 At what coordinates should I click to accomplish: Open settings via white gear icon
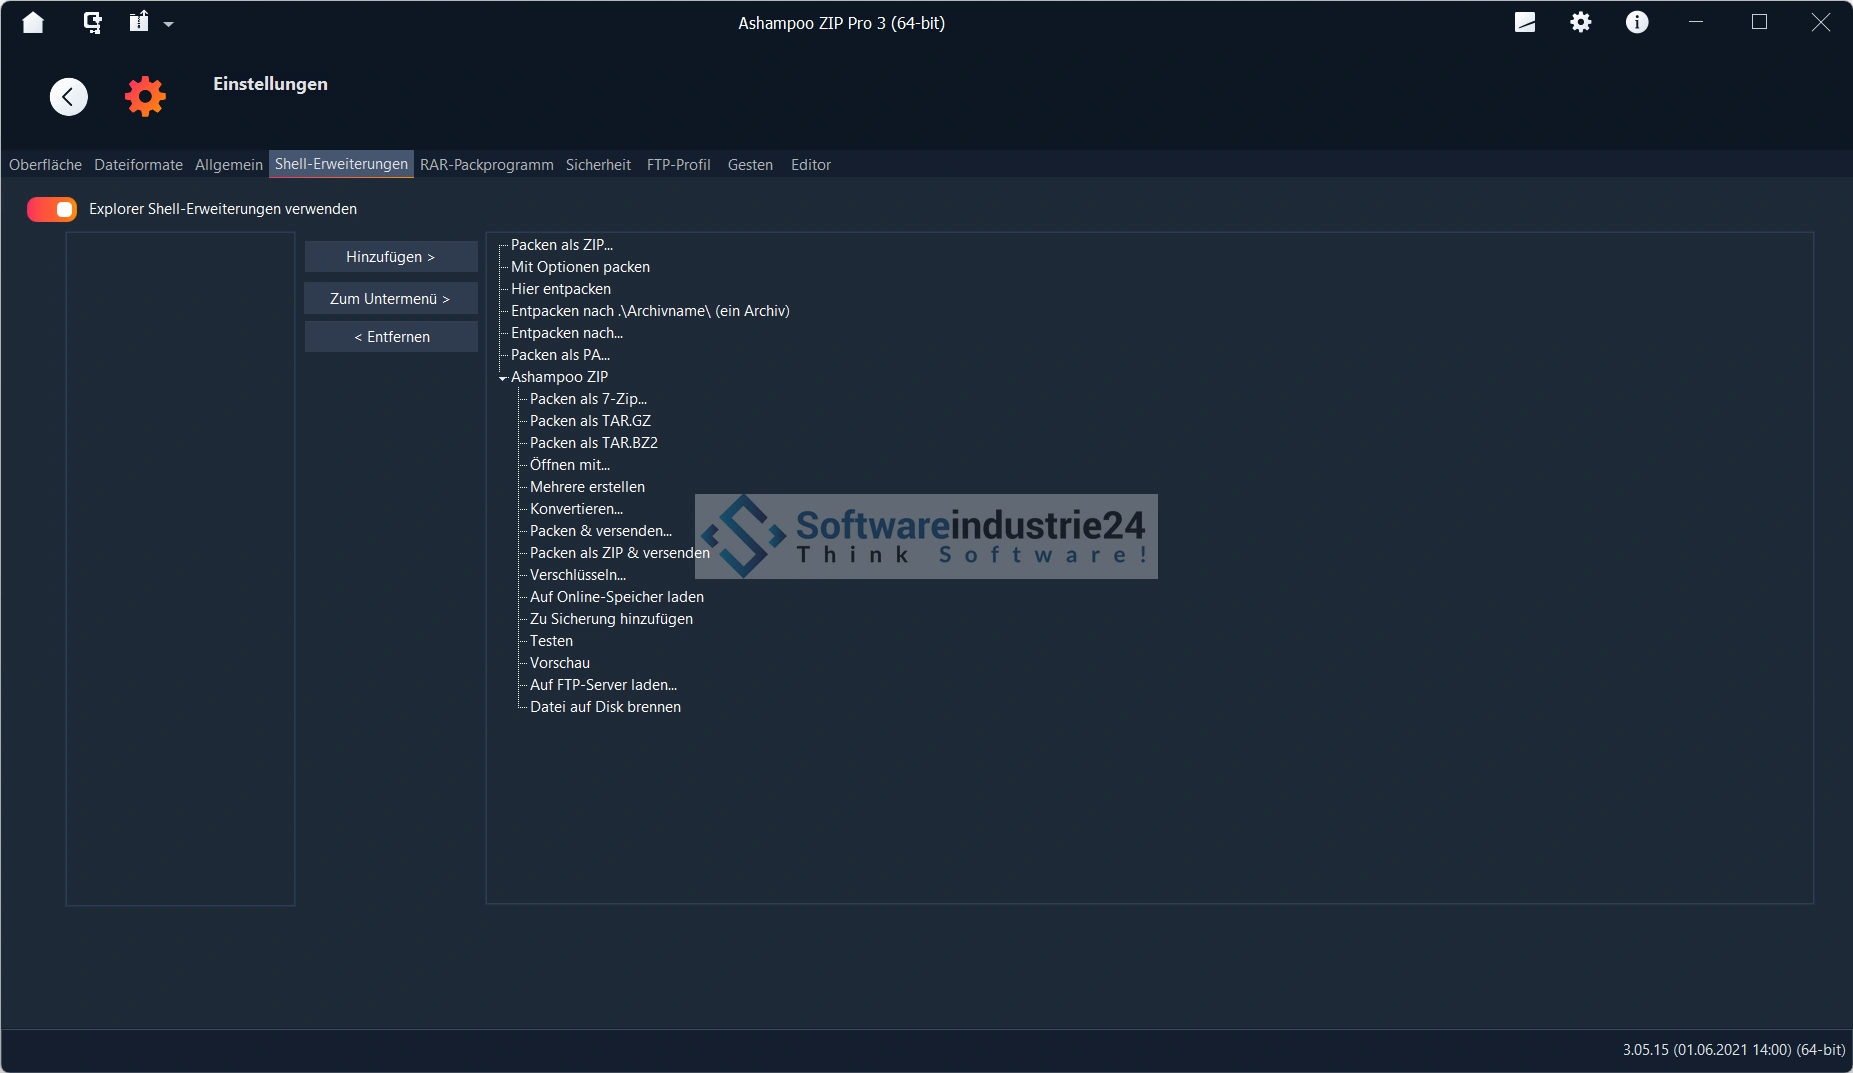[x=1580, y=23]
